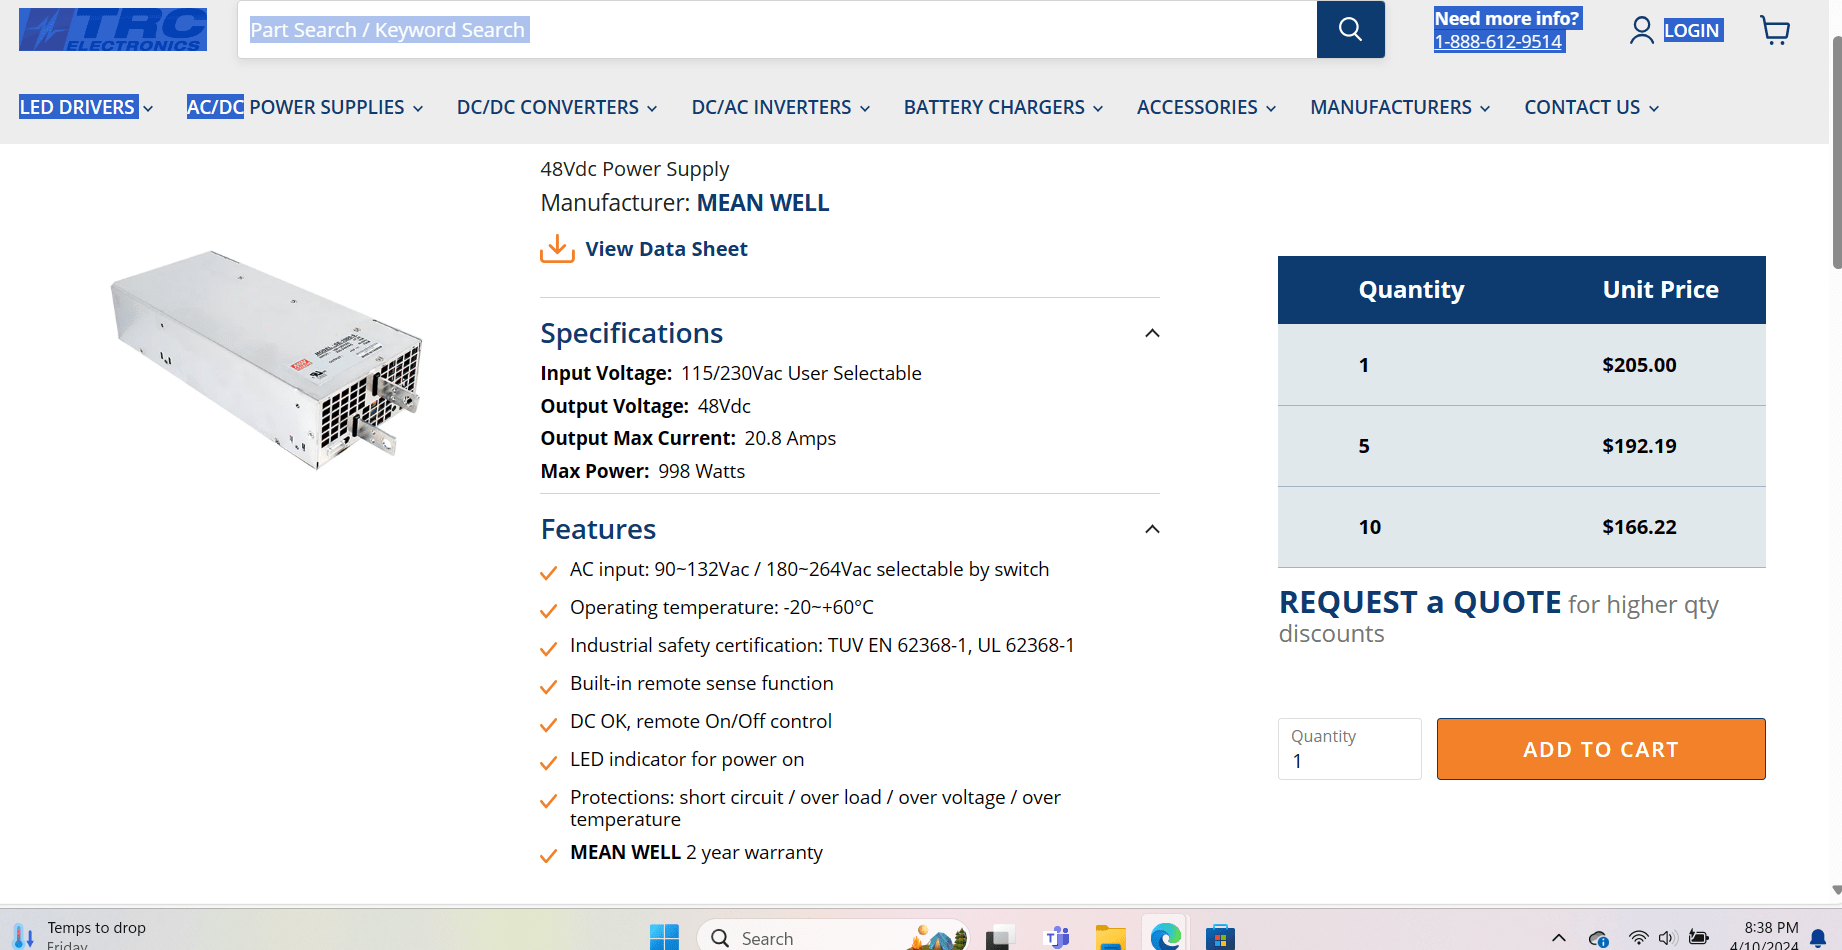Click the Unit Price column header
This screenshot has height=950, width=1842.
coord(1660,290)
